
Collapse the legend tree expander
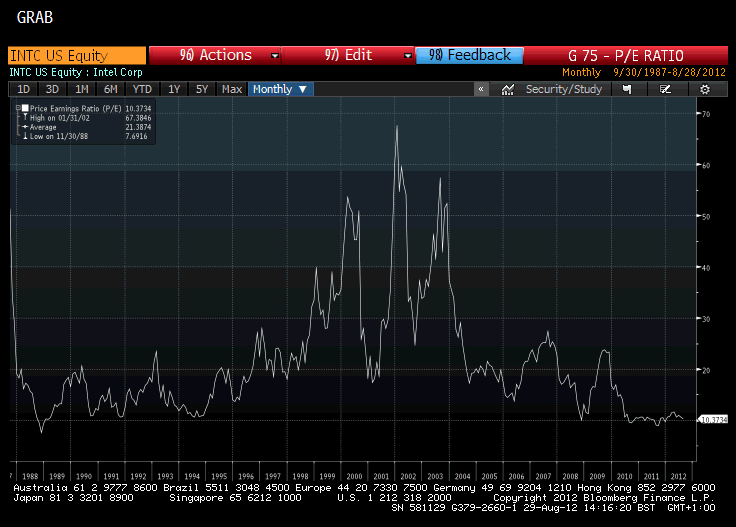pos(18,108)
